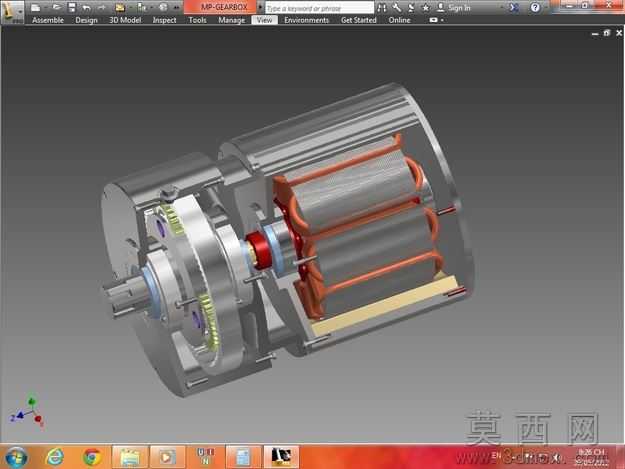Image resolution: width=625 pixels, height=469 pixels.
Task: Open the Manage ribbon tab
Action: pyautogui.click(x=232, y=20)
